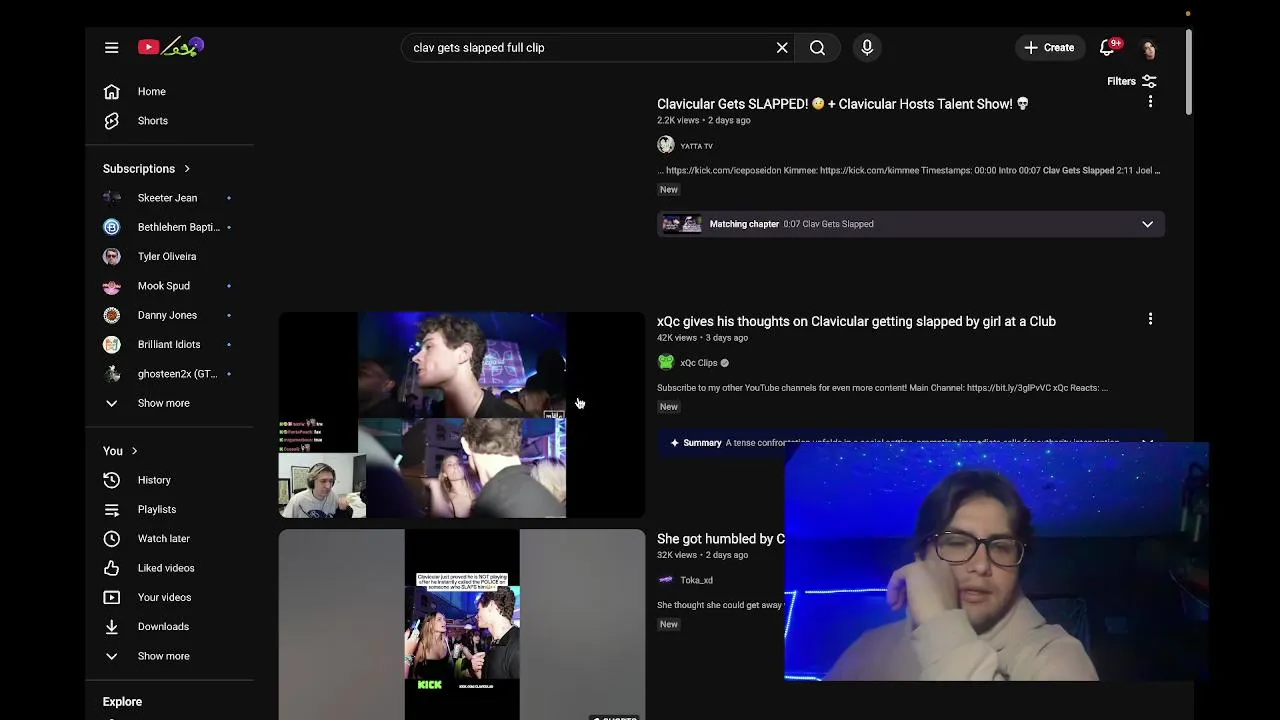This screenshot has width=1280, height=720.
Task: Click the xQc video Summary row
Action: point(910,442)
